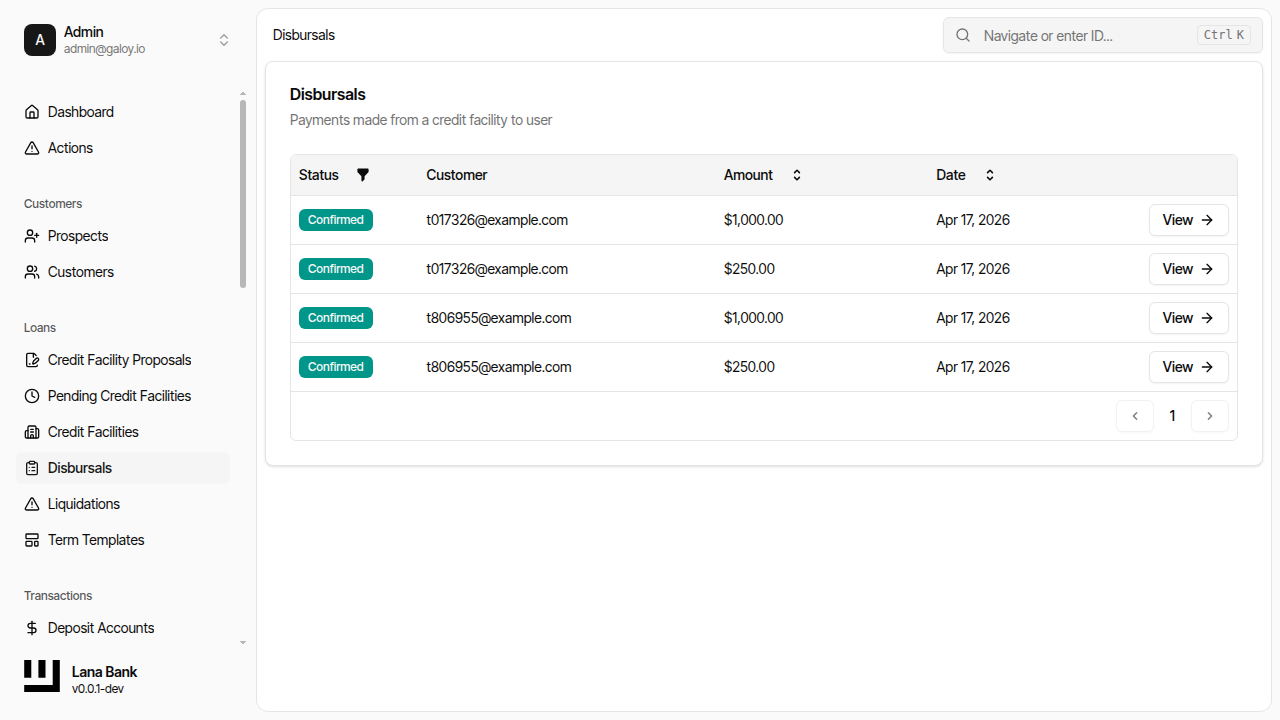Sort disbursals by Date column
1280x720 pixels.
point(989,175)
